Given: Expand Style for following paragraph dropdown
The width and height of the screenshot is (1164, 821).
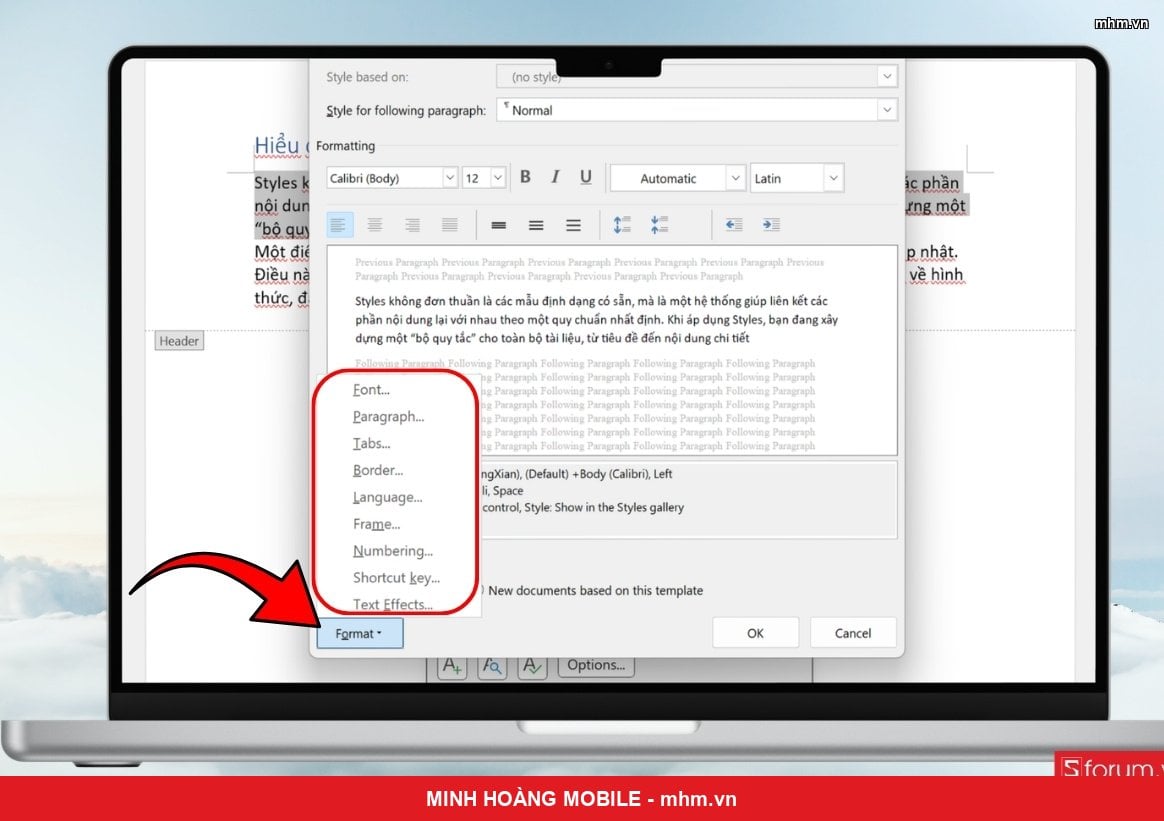Looking at the screenshot, I should tap(886, 110).
